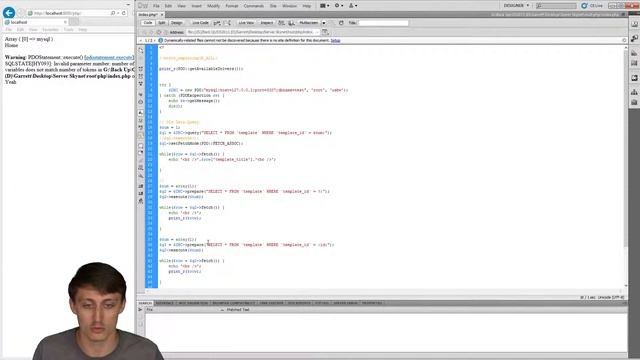Click the document Title field

[383, 23]
